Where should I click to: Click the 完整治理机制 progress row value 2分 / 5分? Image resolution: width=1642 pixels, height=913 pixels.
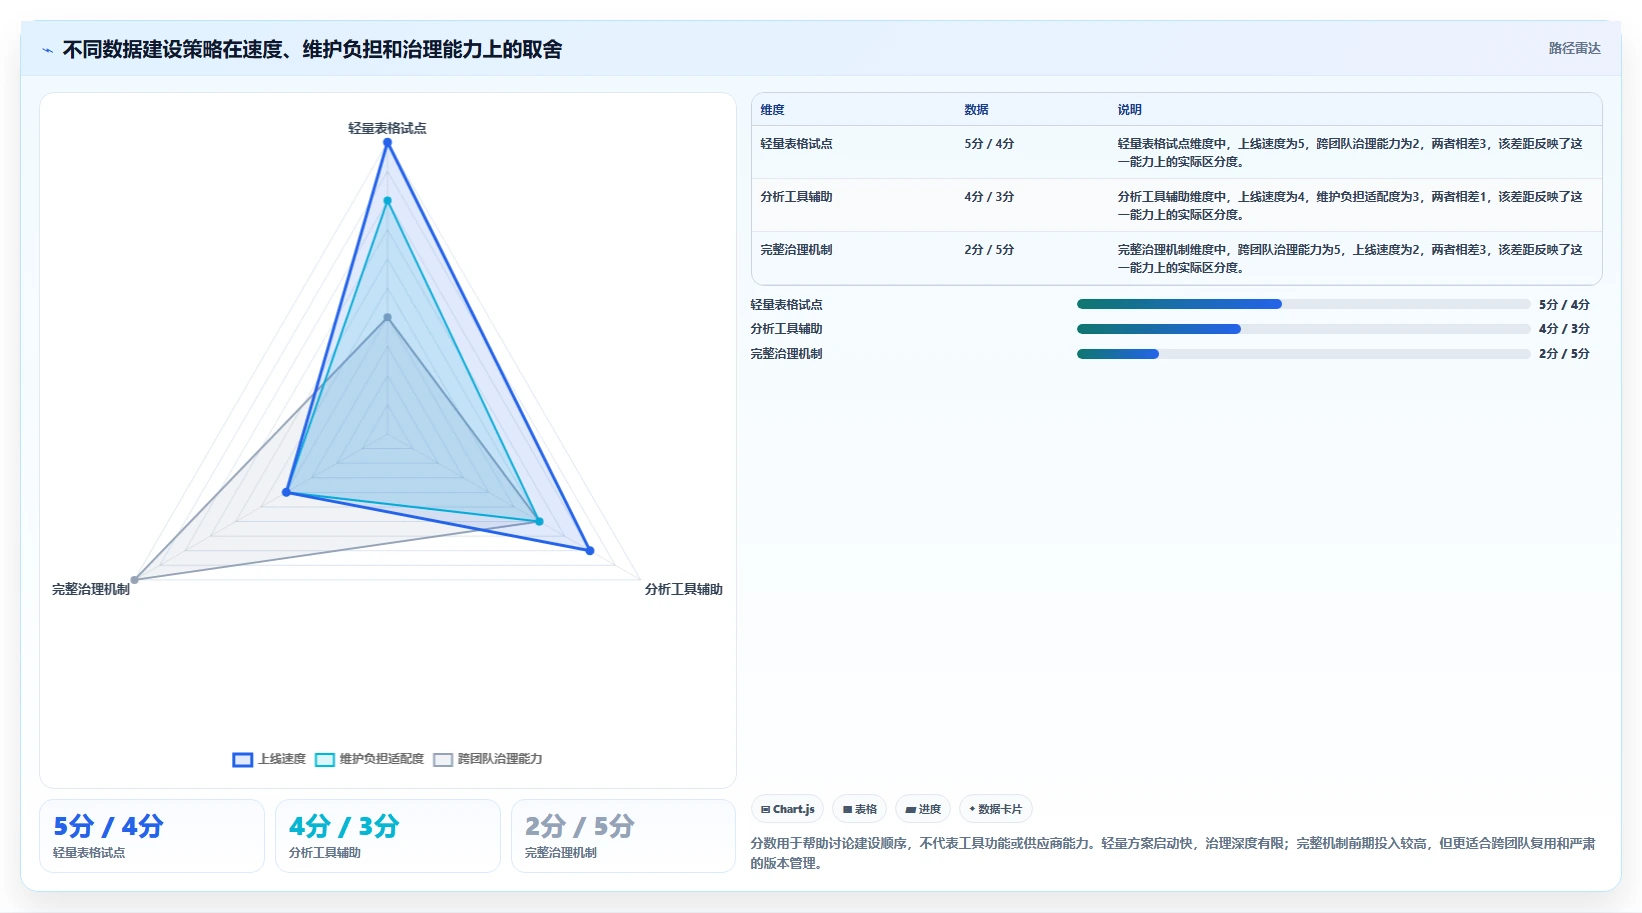1564,354
